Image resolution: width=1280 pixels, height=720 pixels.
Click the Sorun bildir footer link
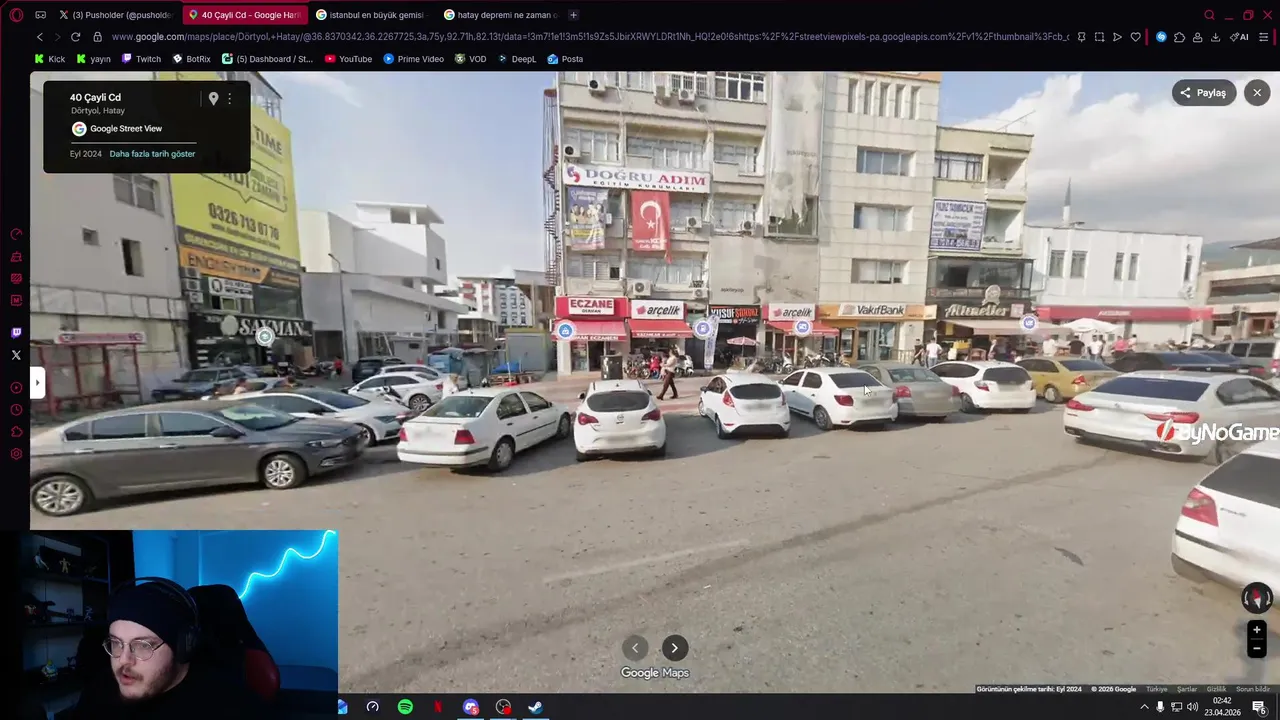click(1252, 689)
